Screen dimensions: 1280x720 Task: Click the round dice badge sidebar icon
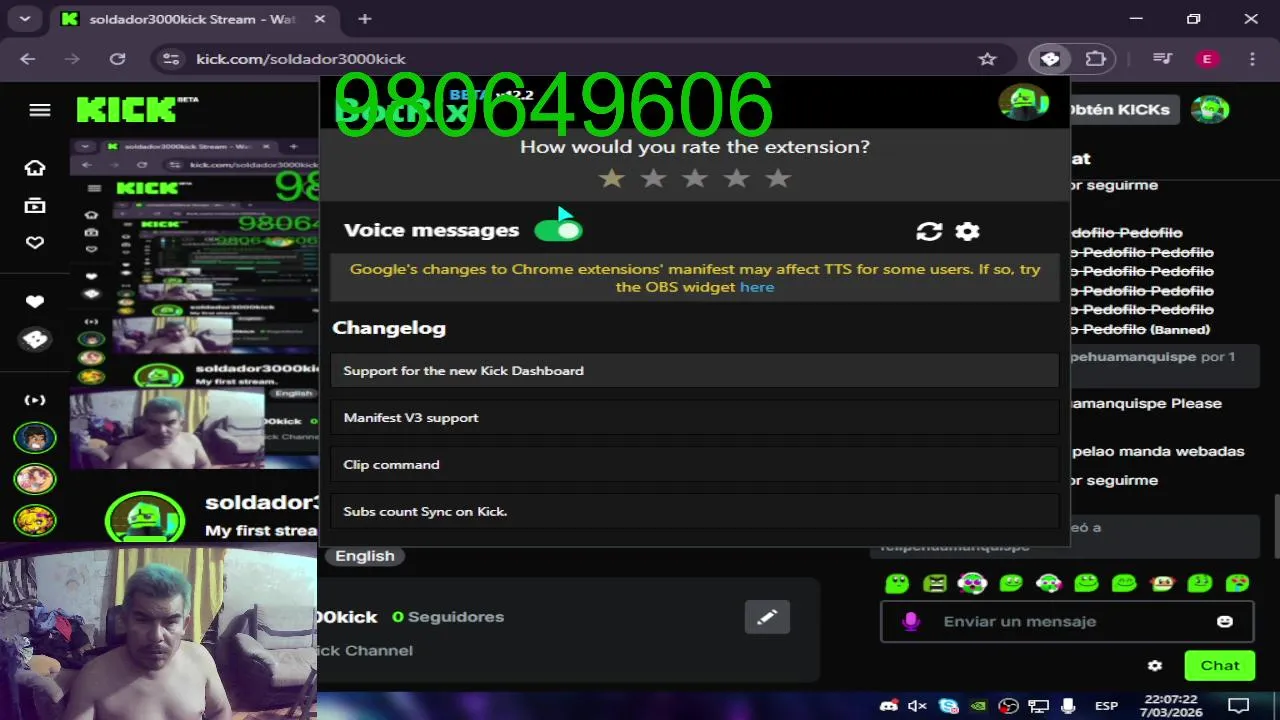point(35,340)
